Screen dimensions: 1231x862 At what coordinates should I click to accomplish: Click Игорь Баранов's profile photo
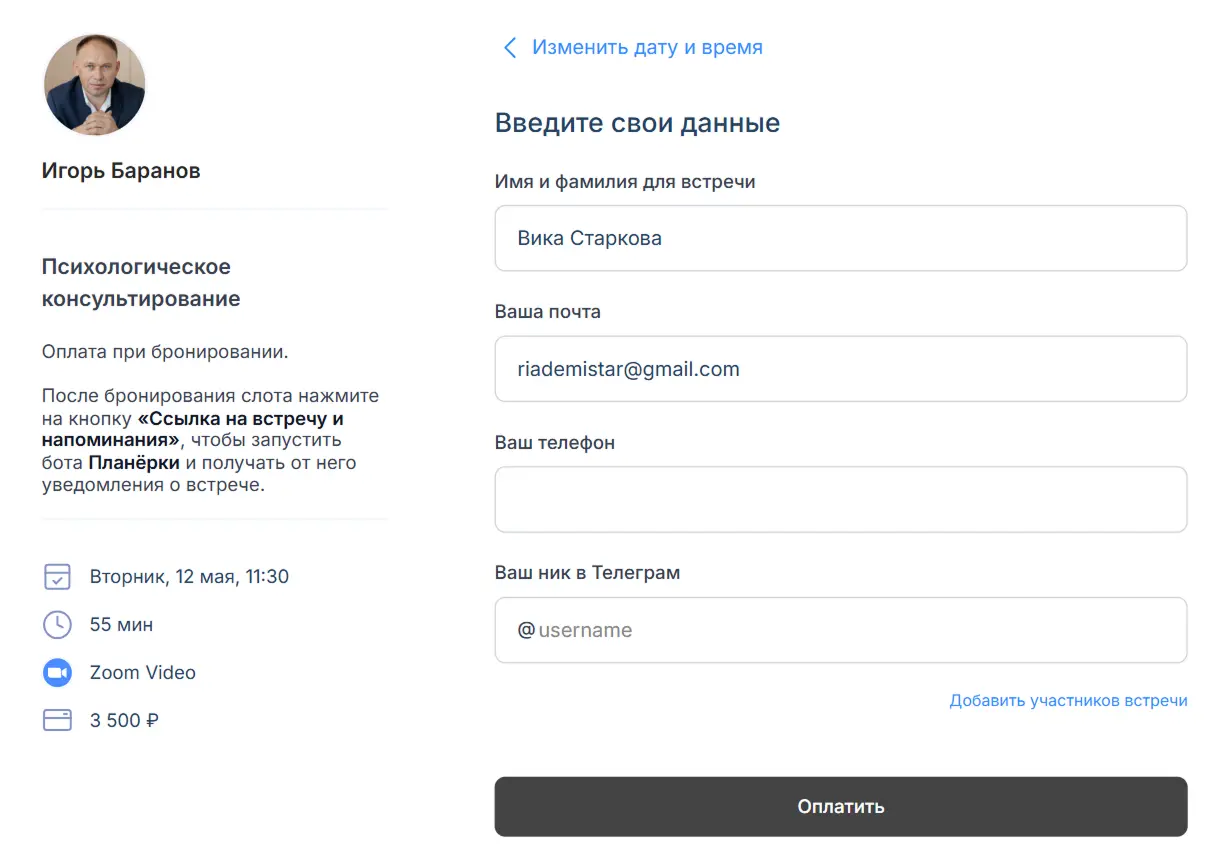coord(95,85)
